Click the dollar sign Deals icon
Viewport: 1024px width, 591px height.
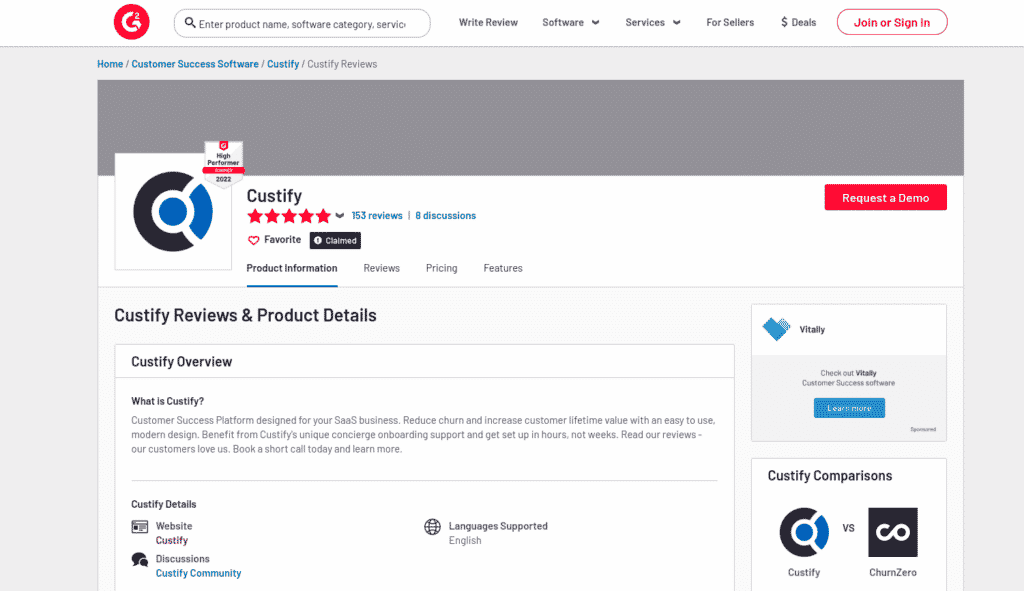pos(784,22)
